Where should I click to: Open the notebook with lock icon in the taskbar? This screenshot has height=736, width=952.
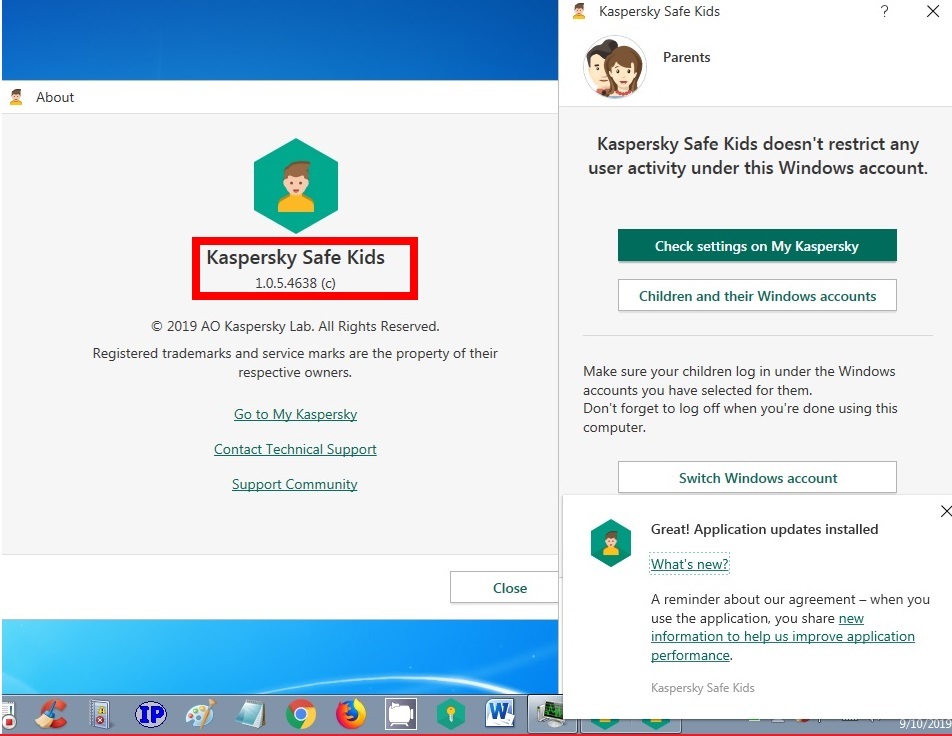[100, 714]
